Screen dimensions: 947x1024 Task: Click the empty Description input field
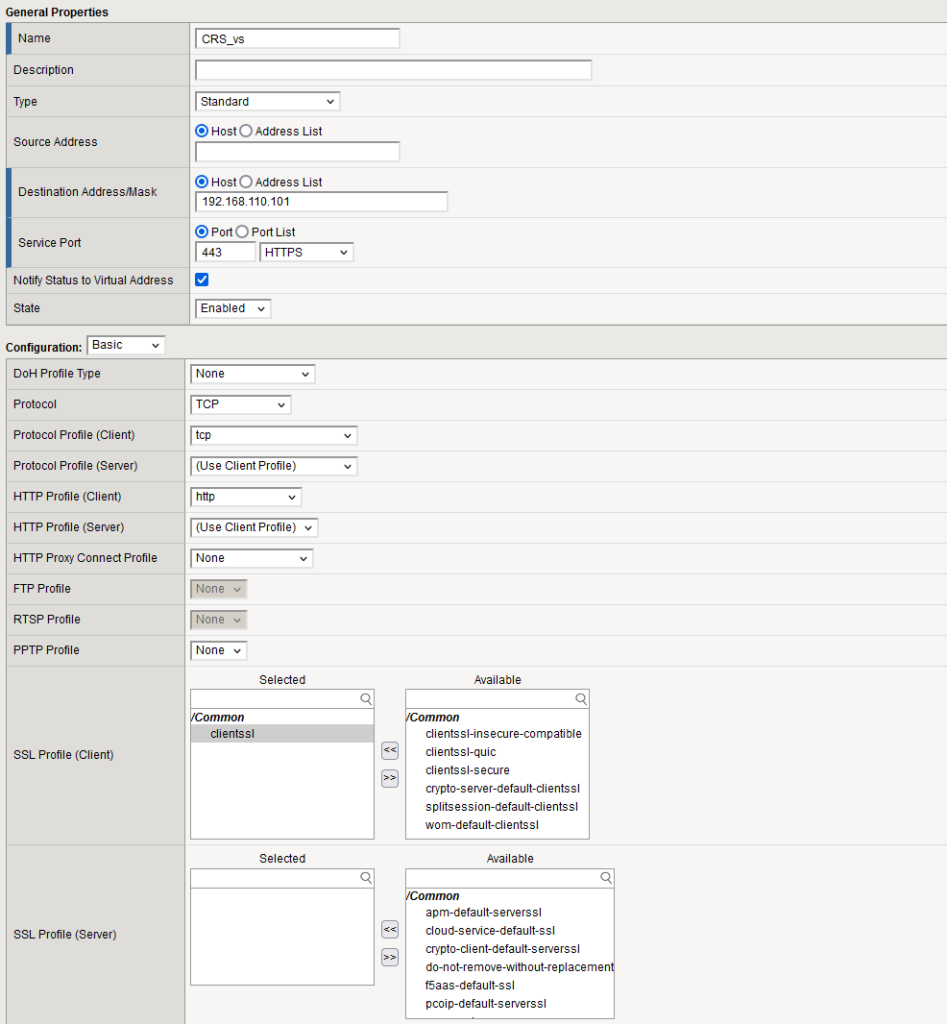click(393, 70)
